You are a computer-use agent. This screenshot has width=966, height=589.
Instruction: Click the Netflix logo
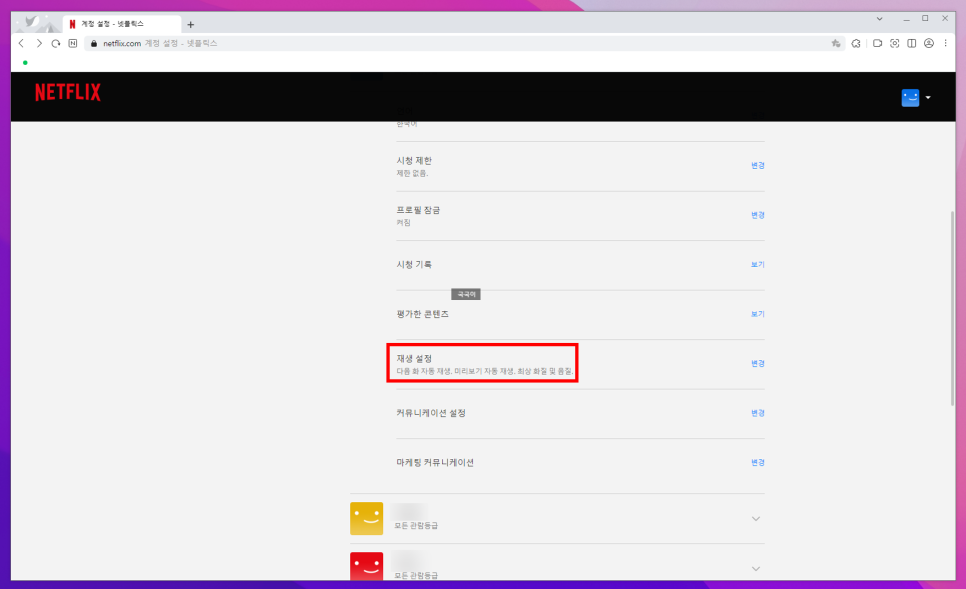pyautogui.click(x=68, y=92)
